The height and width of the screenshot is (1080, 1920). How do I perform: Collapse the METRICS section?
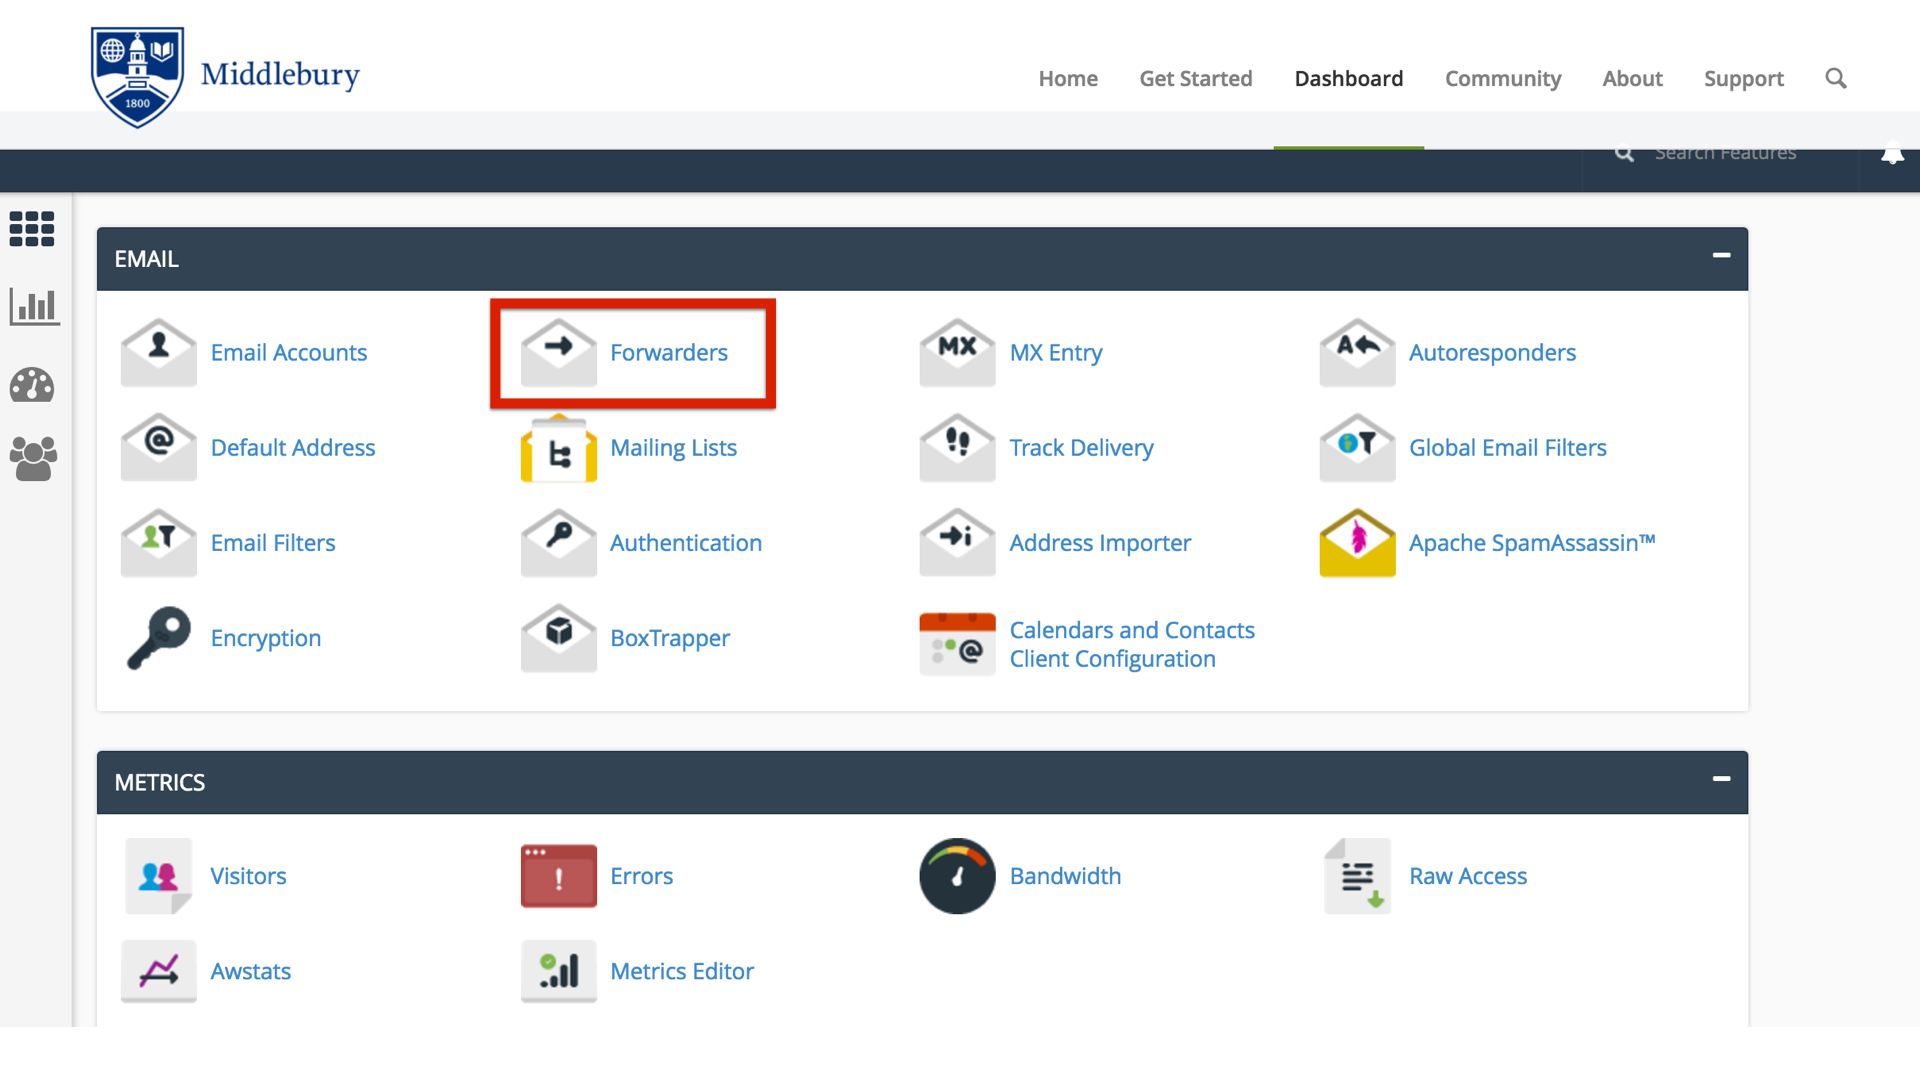click(x=1721, y=779)
